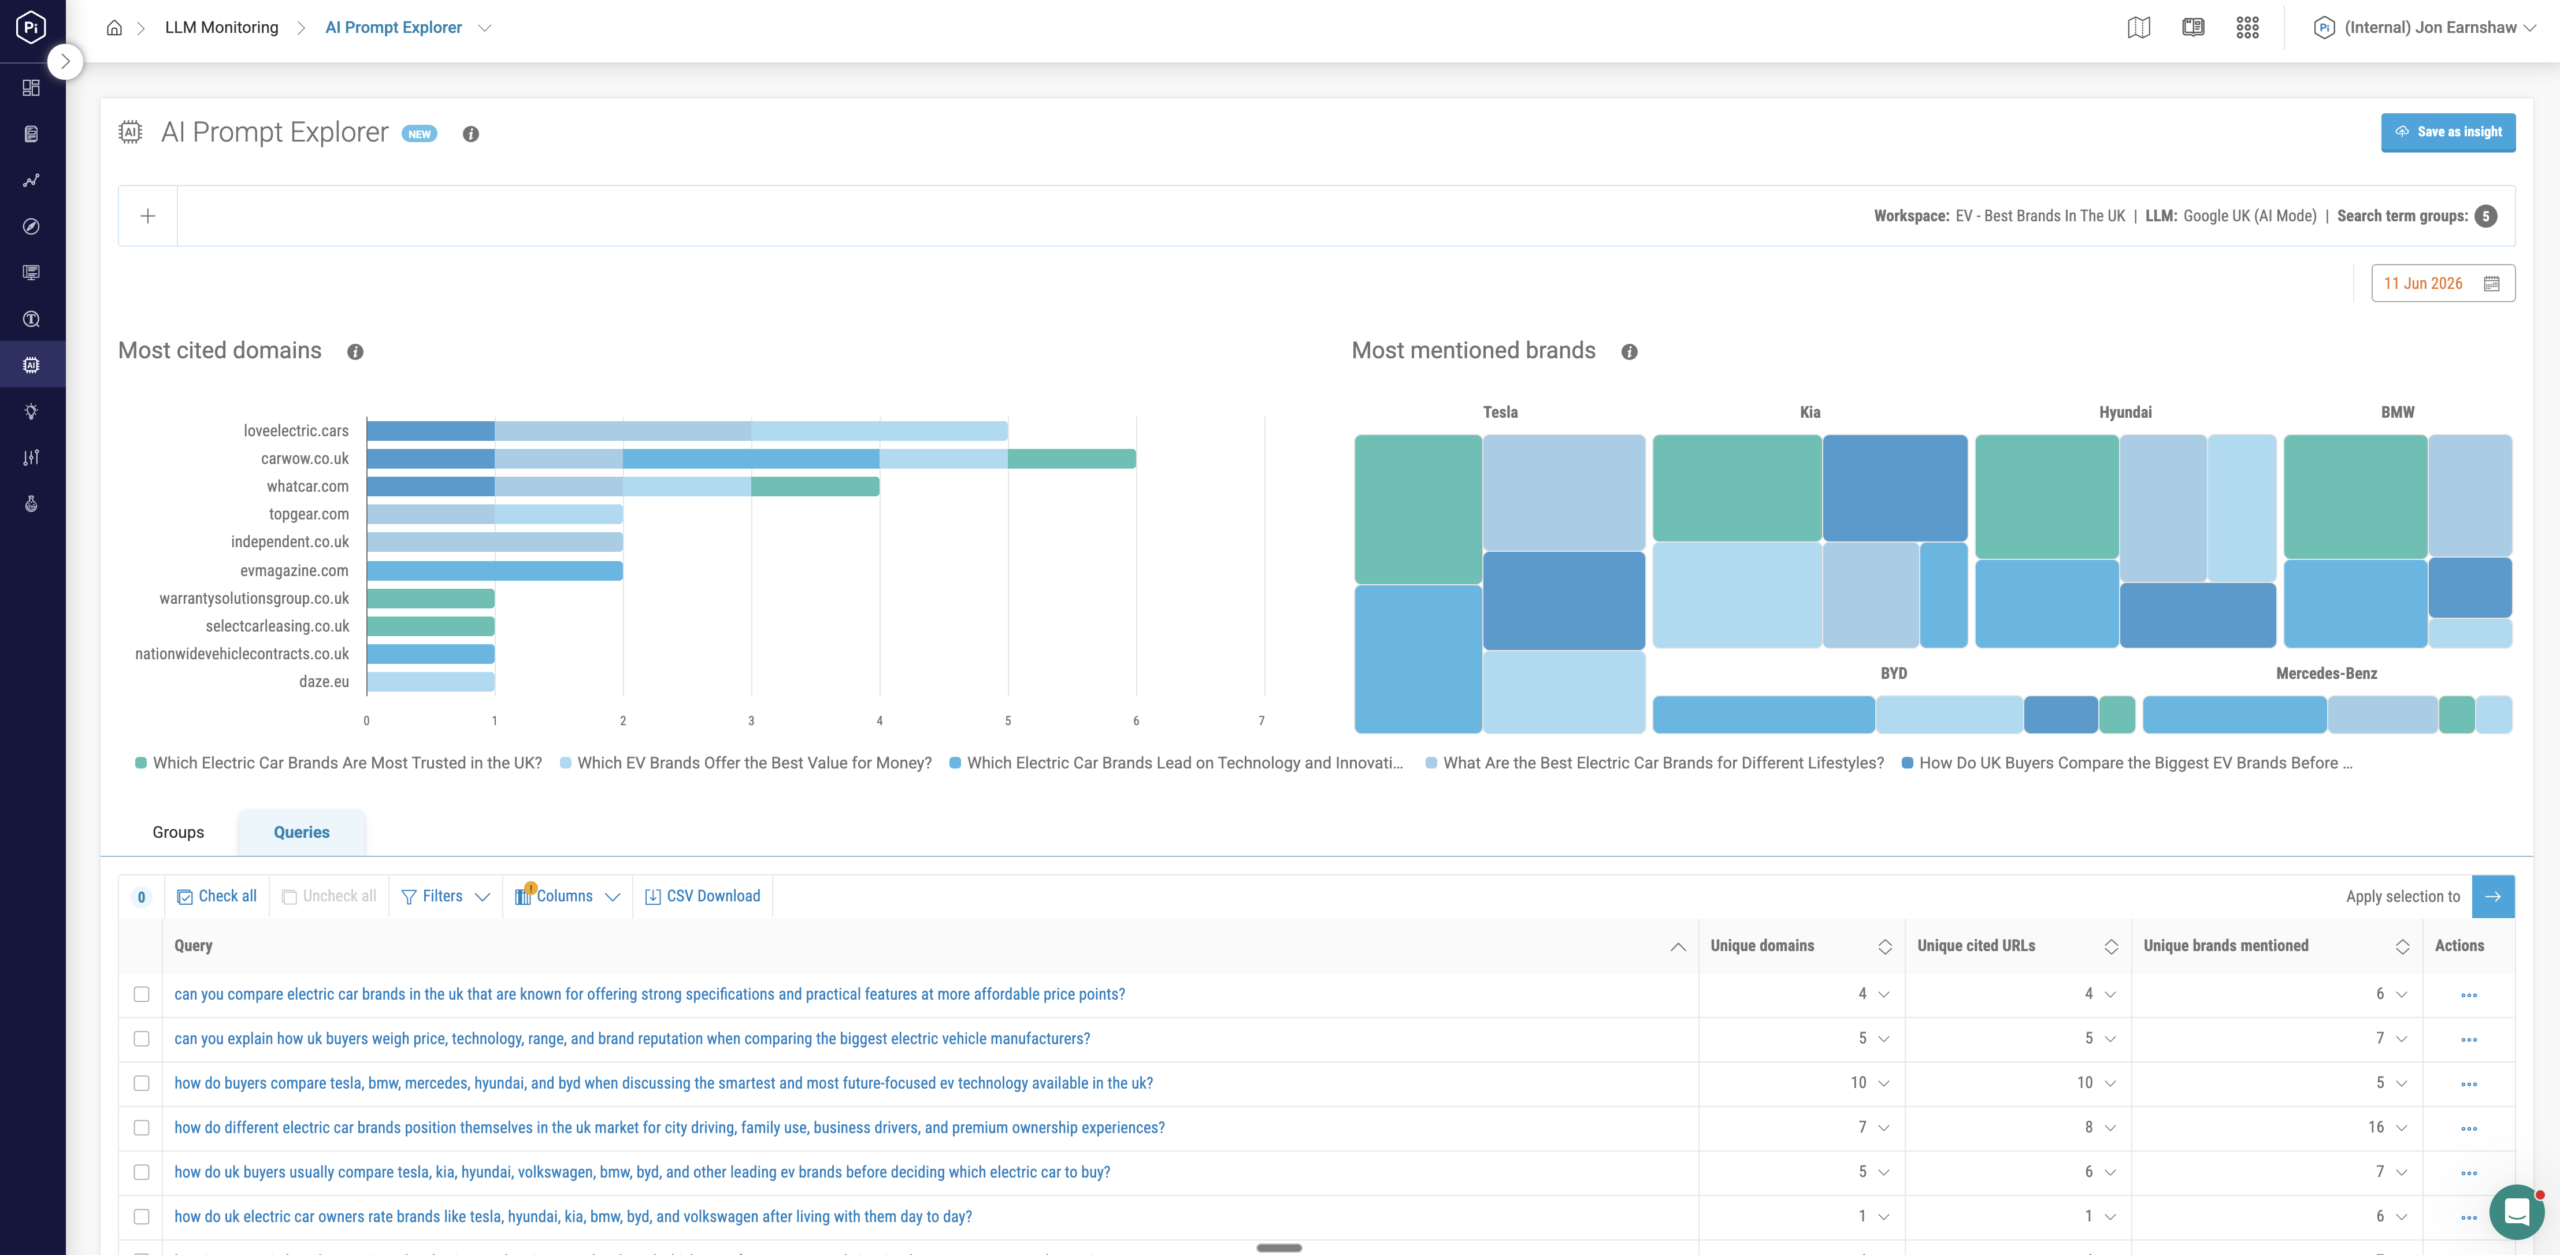Viewport: 2560px width, 1255px height.
Task: Tick checkbox for 'can you compare electric car brands' query
Action: [142, 995]
